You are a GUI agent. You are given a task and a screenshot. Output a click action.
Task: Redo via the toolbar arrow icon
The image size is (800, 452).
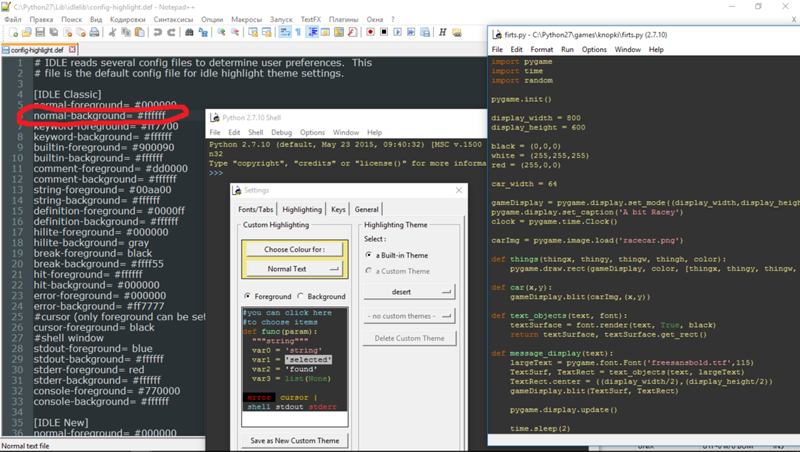[x=171, y=32]
